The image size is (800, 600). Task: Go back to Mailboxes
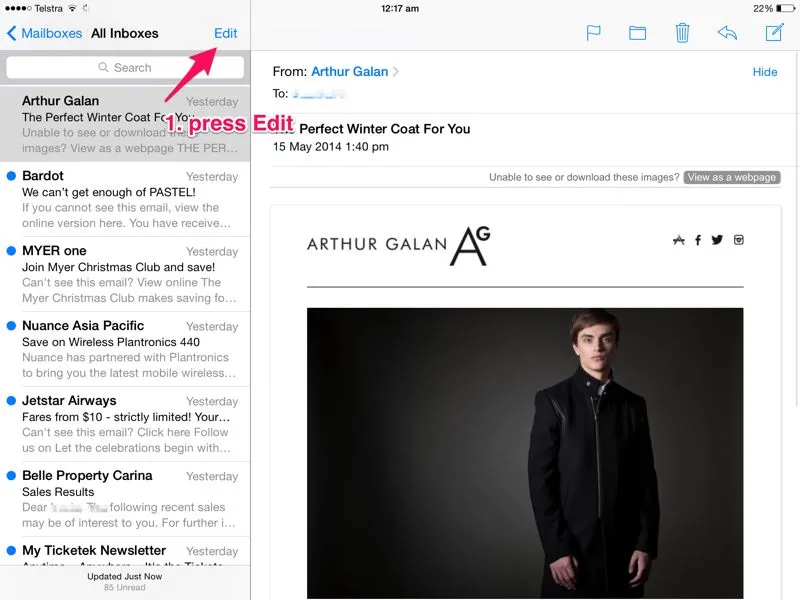pyautogui.click(x=45, y=33)
